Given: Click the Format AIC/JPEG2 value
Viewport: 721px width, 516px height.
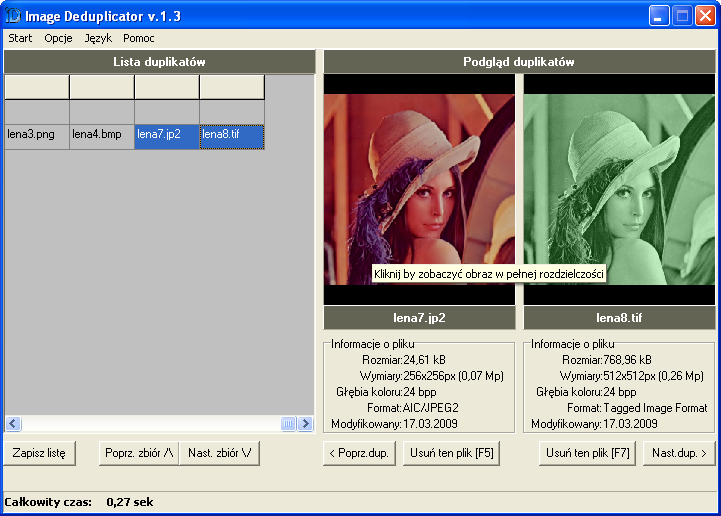Looking at the screenshot, I should 431,408.
